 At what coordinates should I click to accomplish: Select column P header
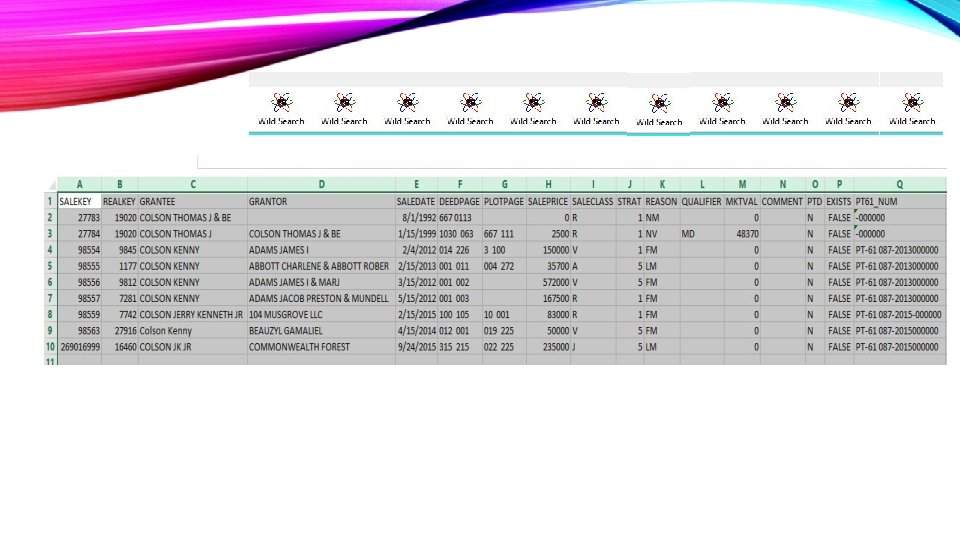[839, 184]
